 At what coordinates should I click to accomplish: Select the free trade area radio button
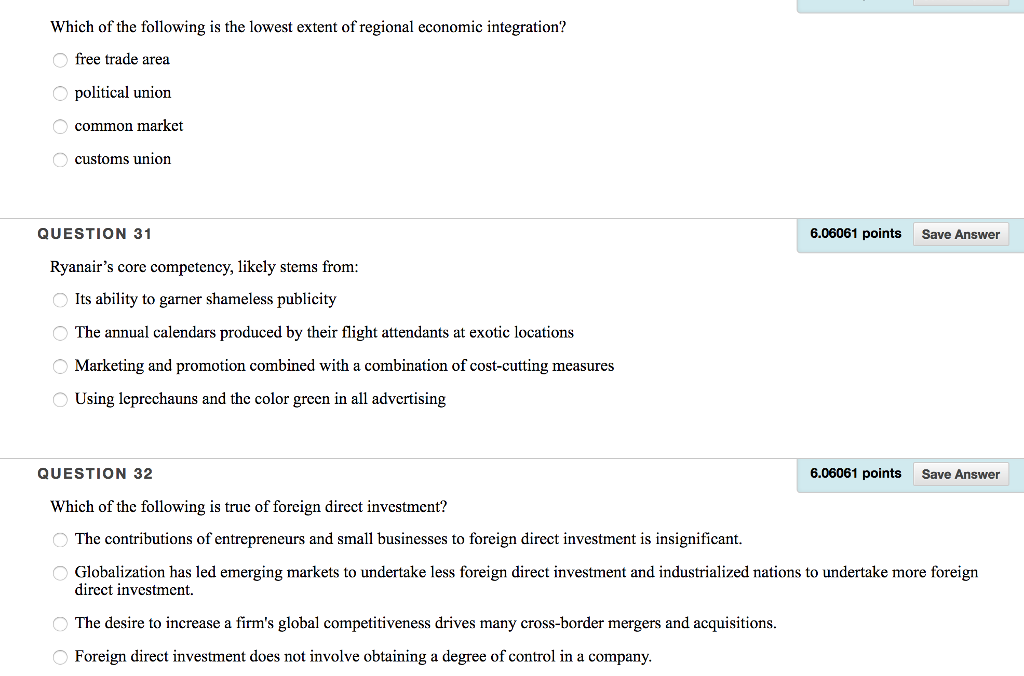pos(60,60)
